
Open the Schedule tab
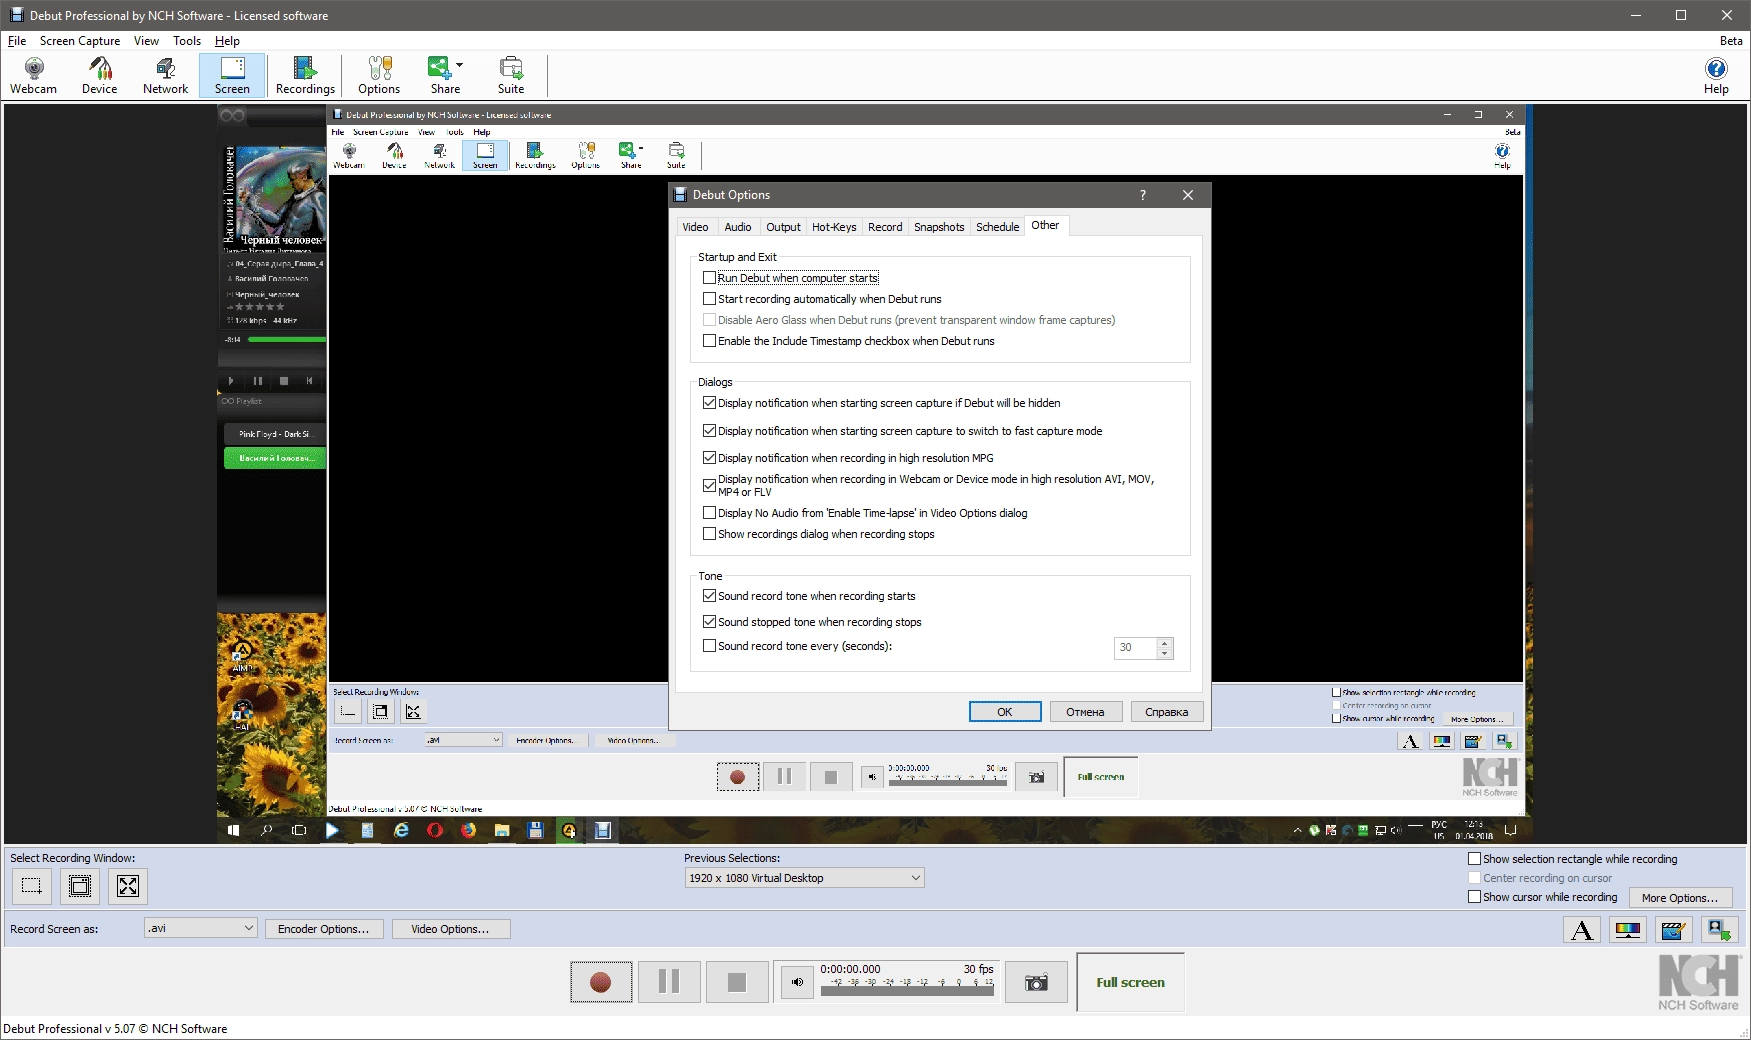click(997, 227)
